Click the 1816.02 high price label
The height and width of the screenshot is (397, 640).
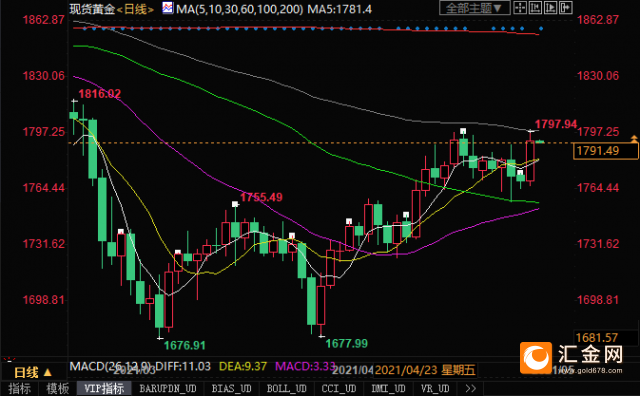pos(100,94)
